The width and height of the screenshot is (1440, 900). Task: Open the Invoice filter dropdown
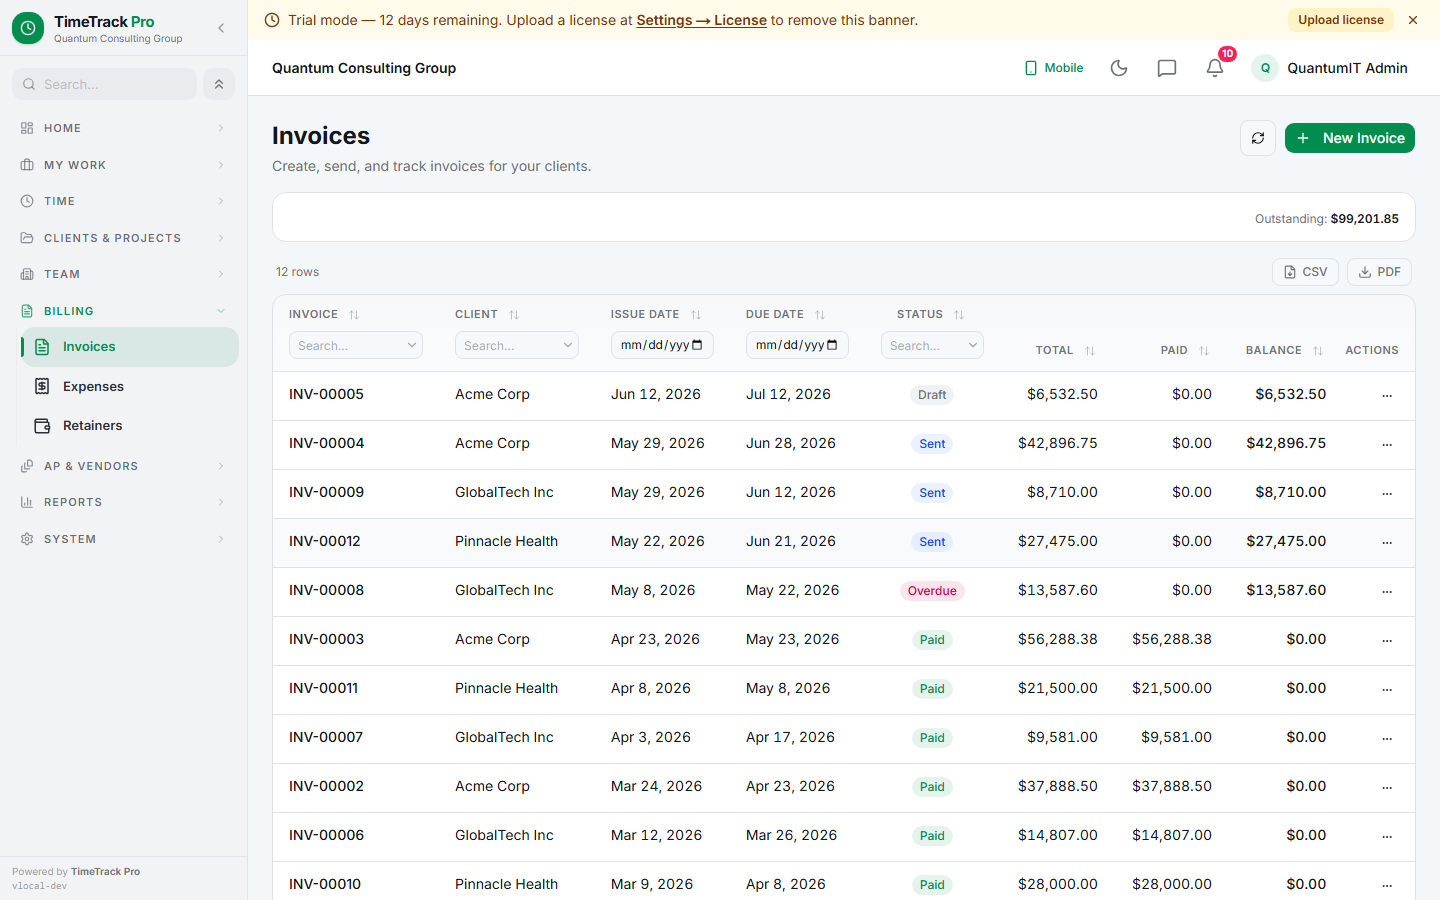pyautogui.click(x=356, y=345)
